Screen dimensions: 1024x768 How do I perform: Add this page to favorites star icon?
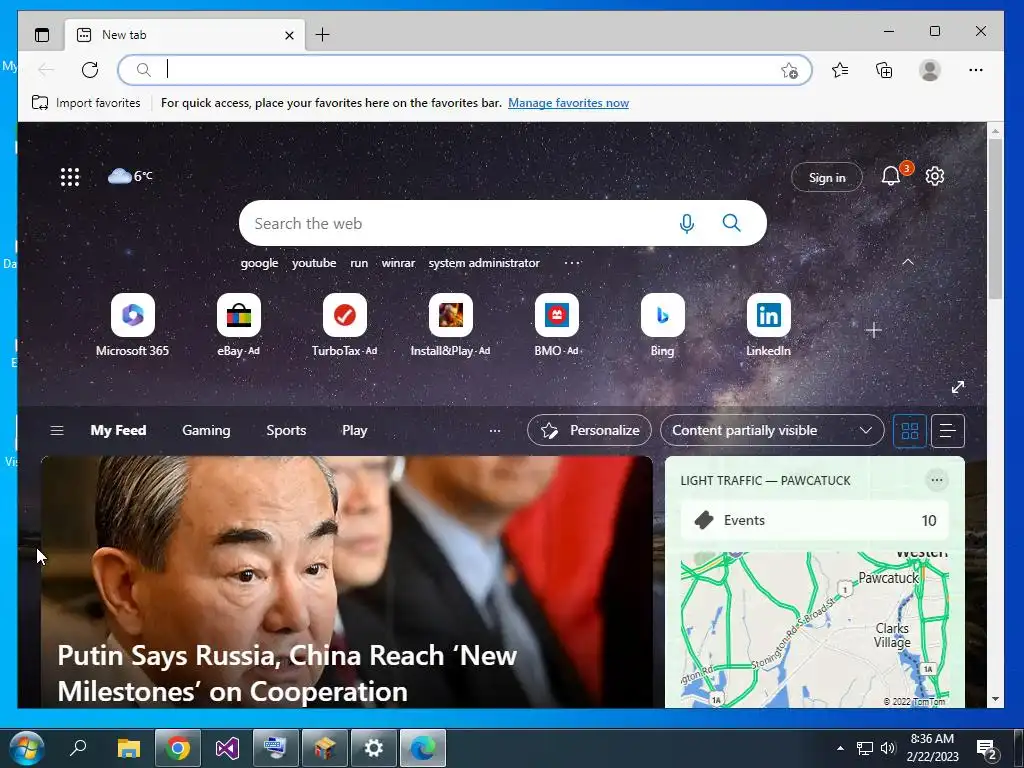790,71
